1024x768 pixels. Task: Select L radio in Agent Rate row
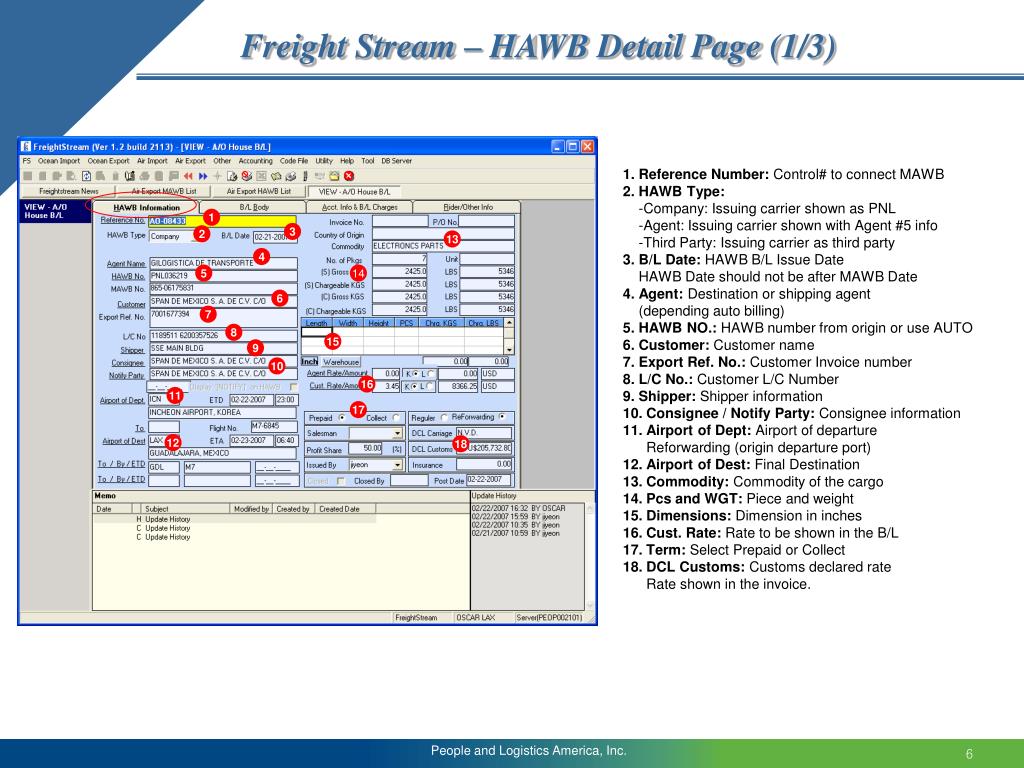431,374
